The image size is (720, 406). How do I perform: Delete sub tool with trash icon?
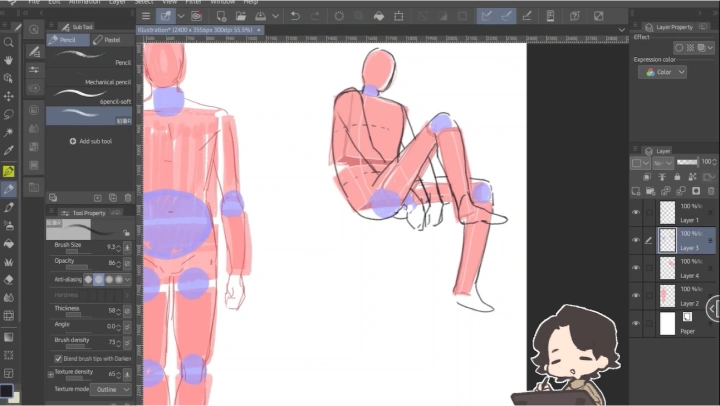(x=128, y=198)
